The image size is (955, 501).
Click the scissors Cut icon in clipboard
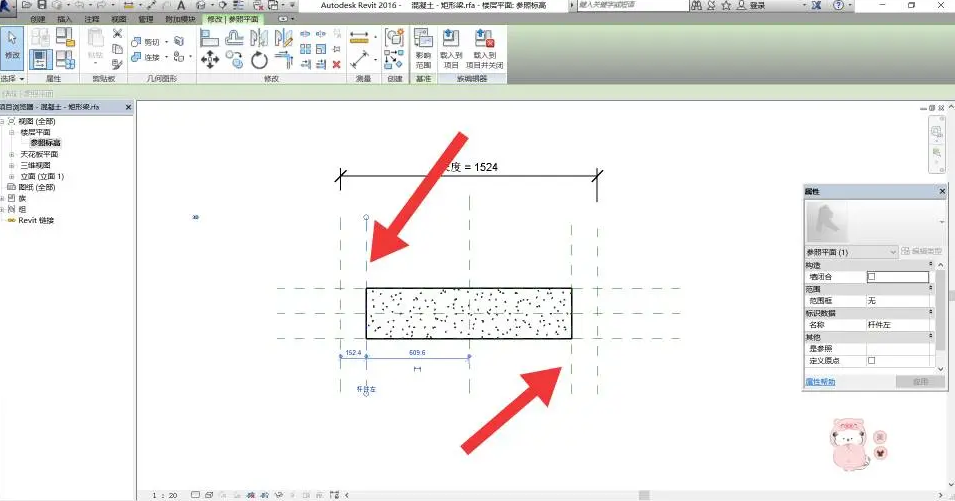(118, 34)
